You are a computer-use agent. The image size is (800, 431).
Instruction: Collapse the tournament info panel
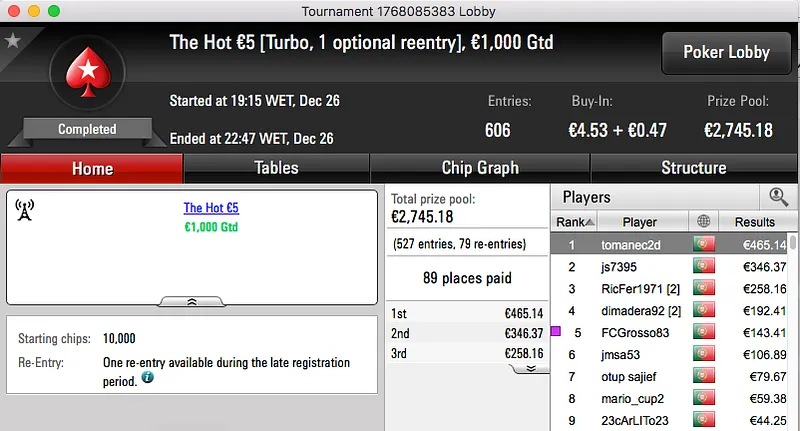point(192,300)
